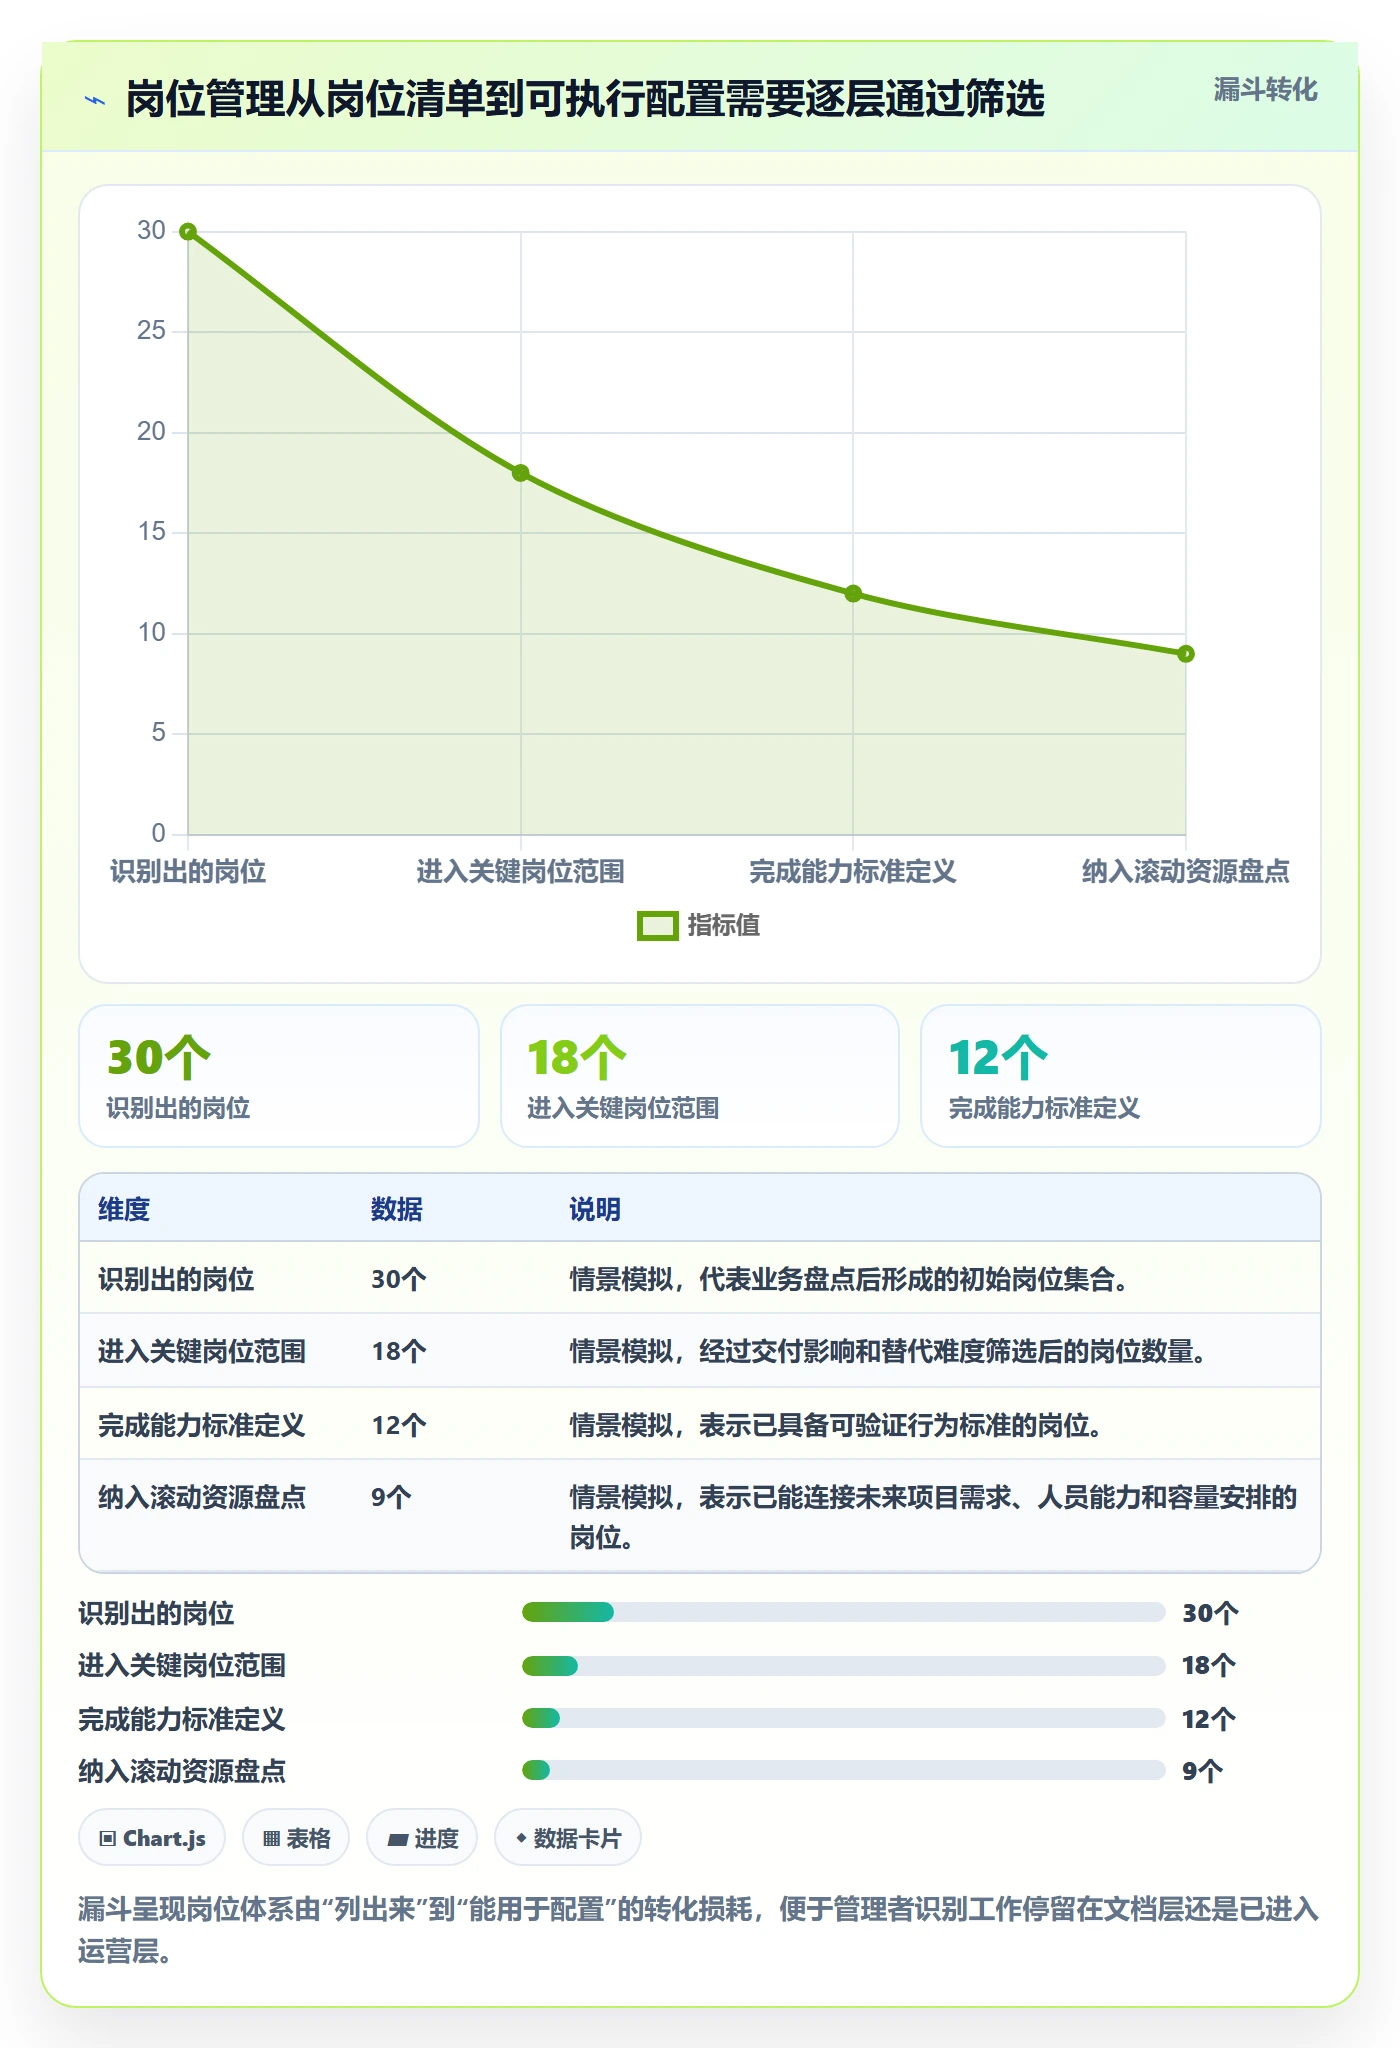
Task: Click the chart data point at 30
Action: 188,232
